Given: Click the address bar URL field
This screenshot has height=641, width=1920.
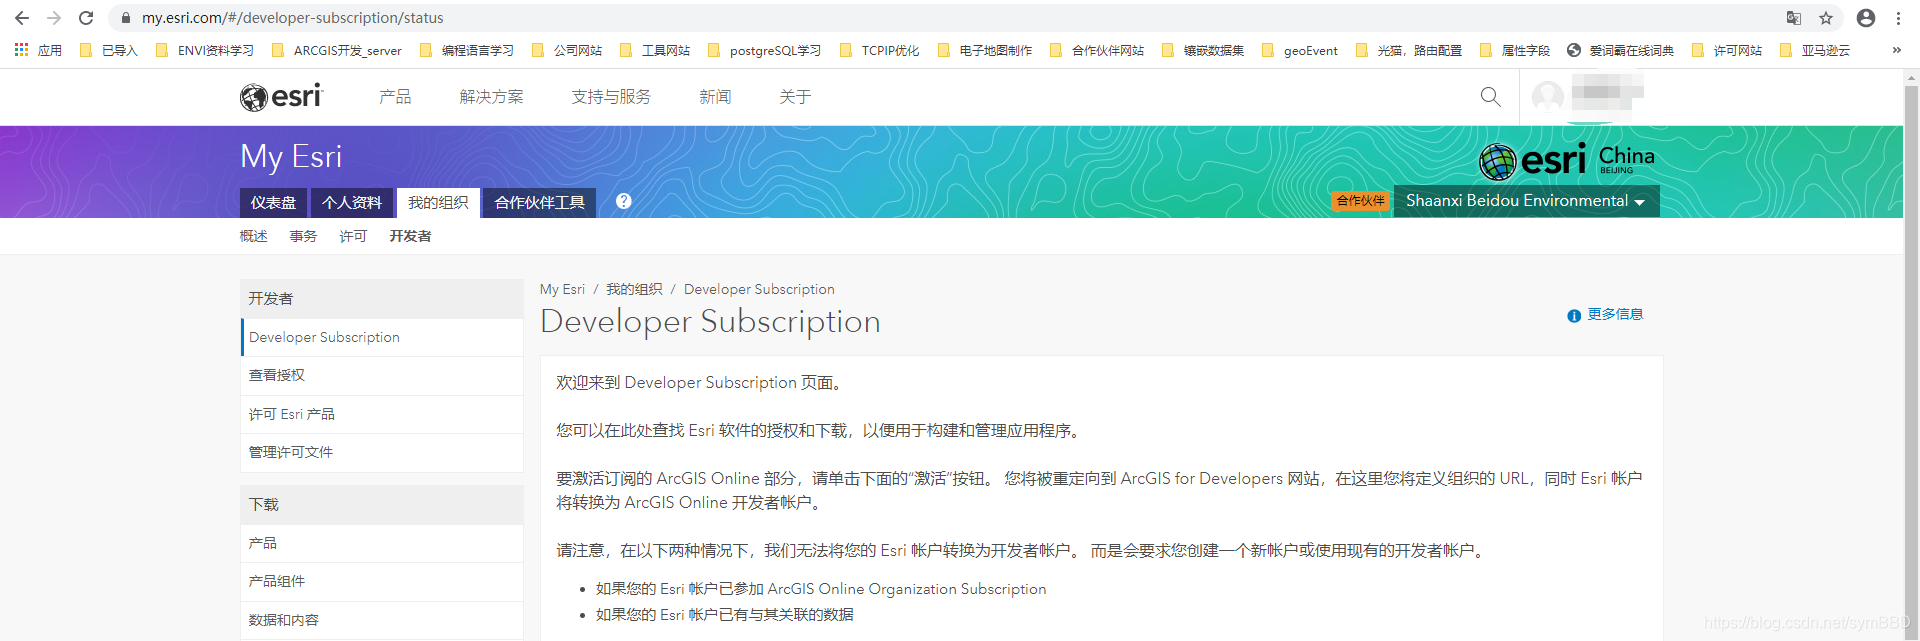Looking at the screenshot, I should pyautogui.click(x=950, y=18).
